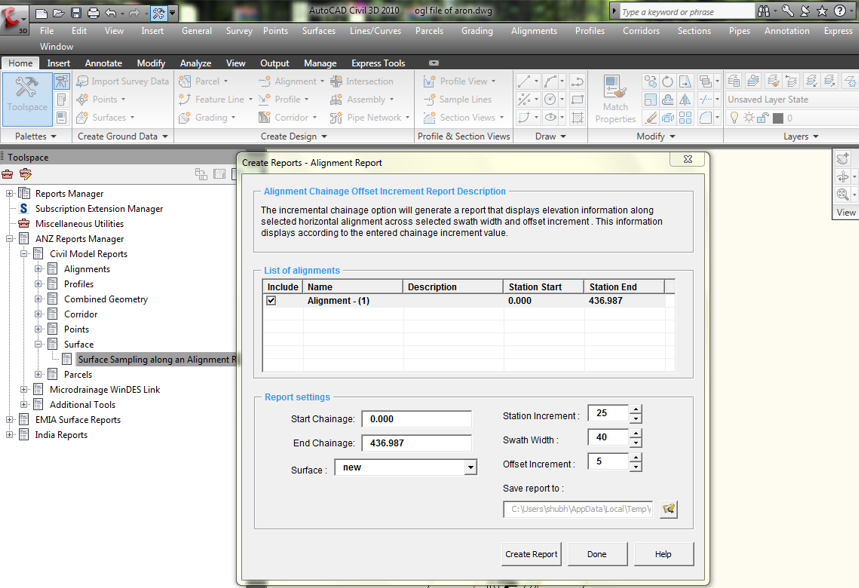Switch to the Annotate ribbon tab
Screen dimensions: 859x588
(104, 63)
